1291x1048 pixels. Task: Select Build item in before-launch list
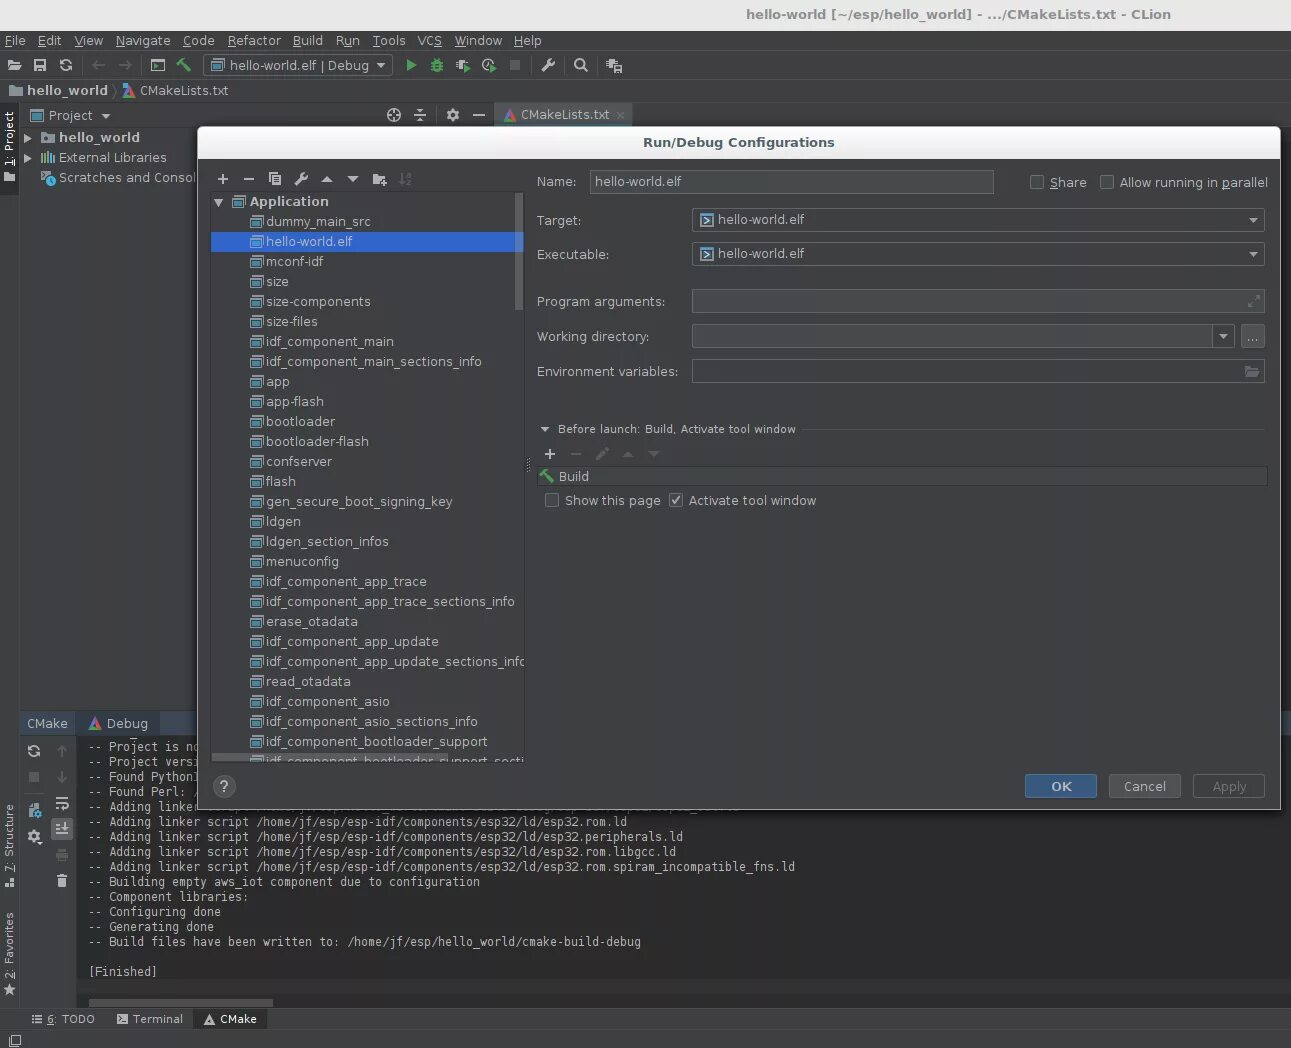pyautogui.click(x=902, y=476)
